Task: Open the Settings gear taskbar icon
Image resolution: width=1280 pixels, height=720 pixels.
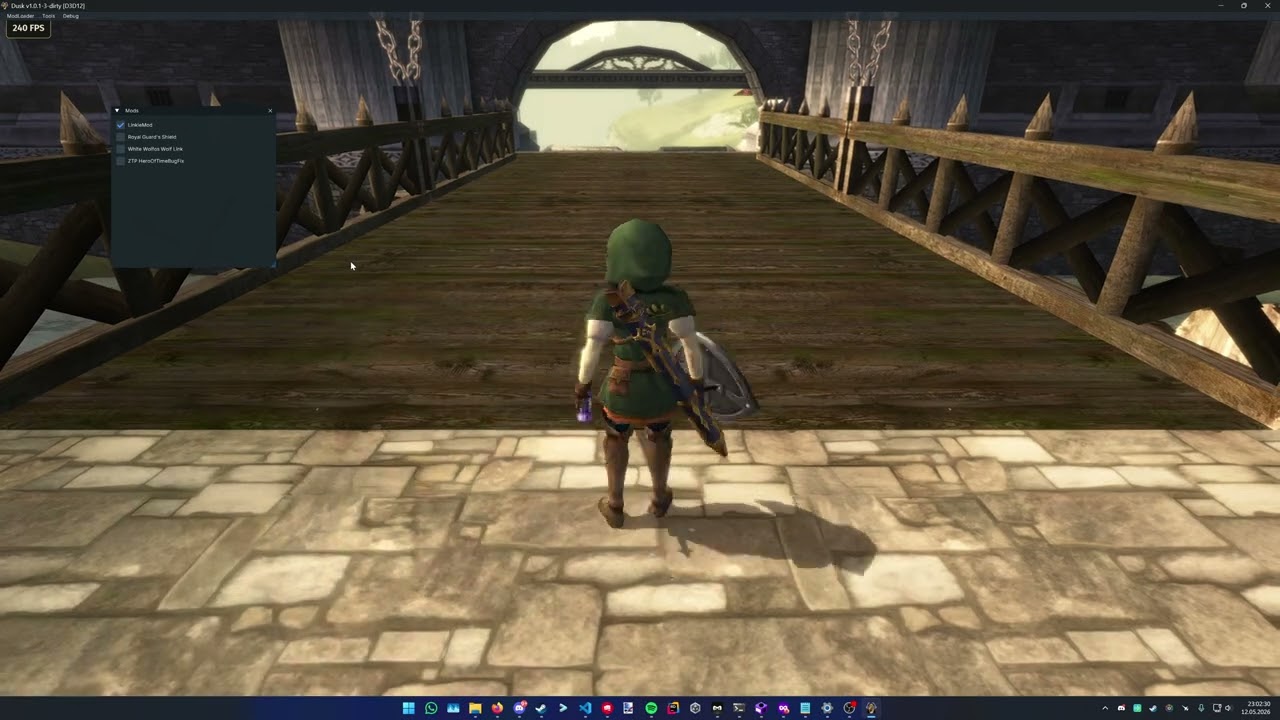Action: coord(827,708)
